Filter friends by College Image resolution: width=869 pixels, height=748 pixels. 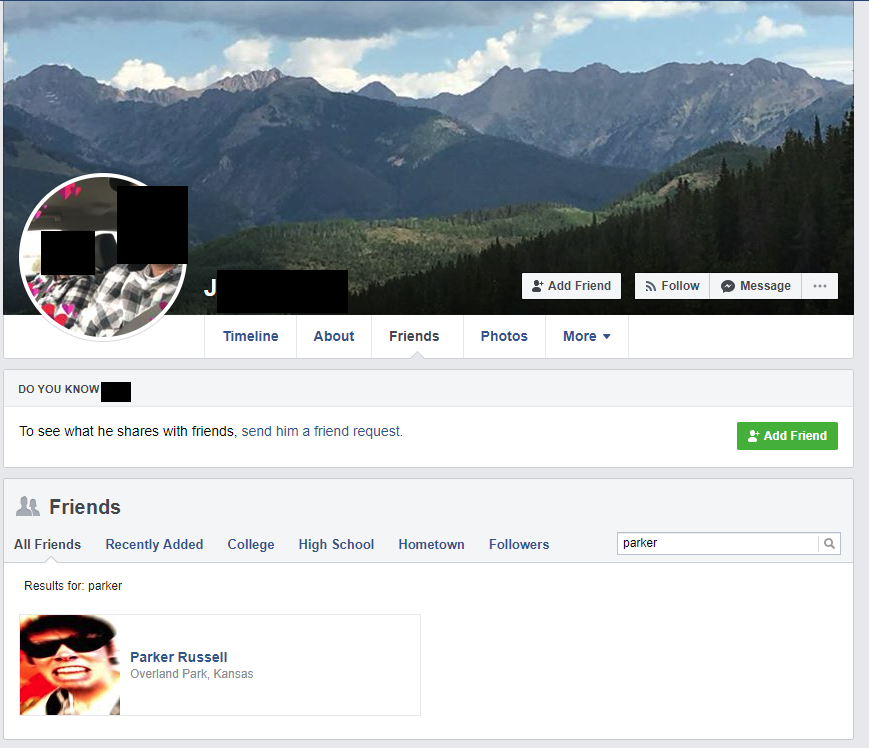point(251,545)
